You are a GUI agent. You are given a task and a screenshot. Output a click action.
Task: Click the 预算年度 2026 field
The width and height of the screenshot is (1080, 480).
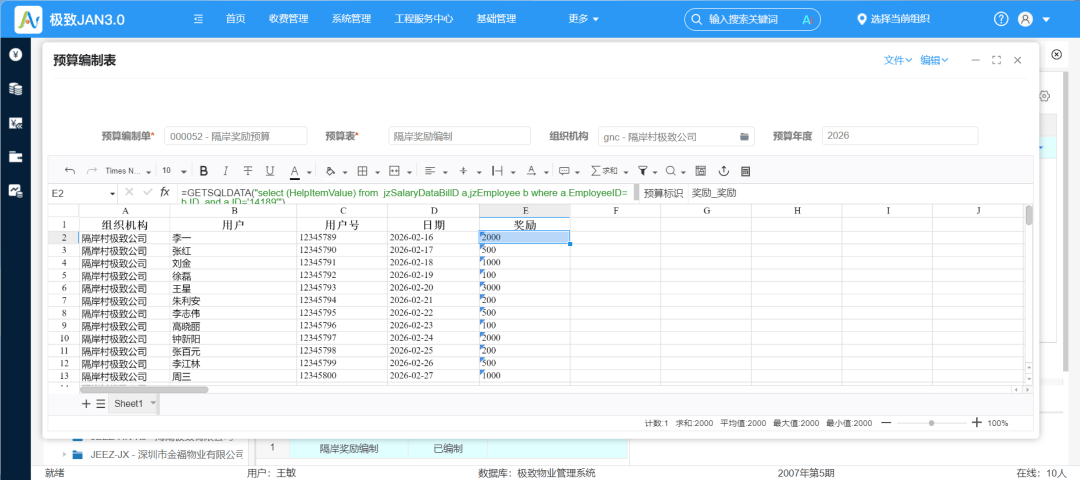[x=900, y=136]
